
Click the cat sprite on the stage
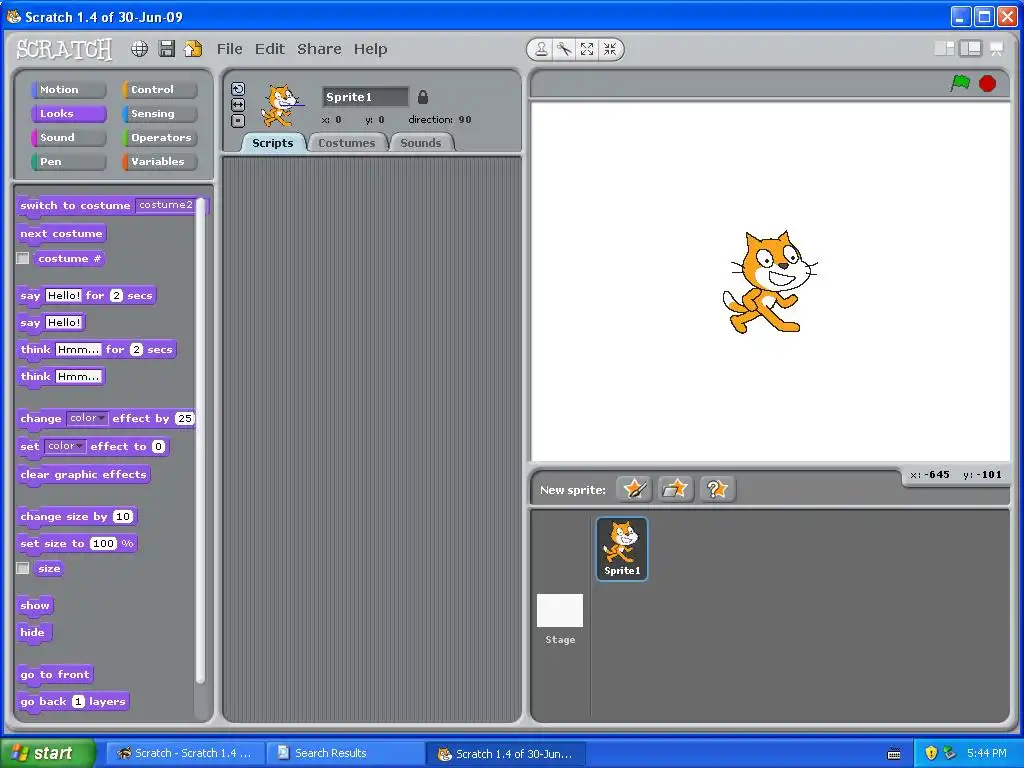point(769,282)
